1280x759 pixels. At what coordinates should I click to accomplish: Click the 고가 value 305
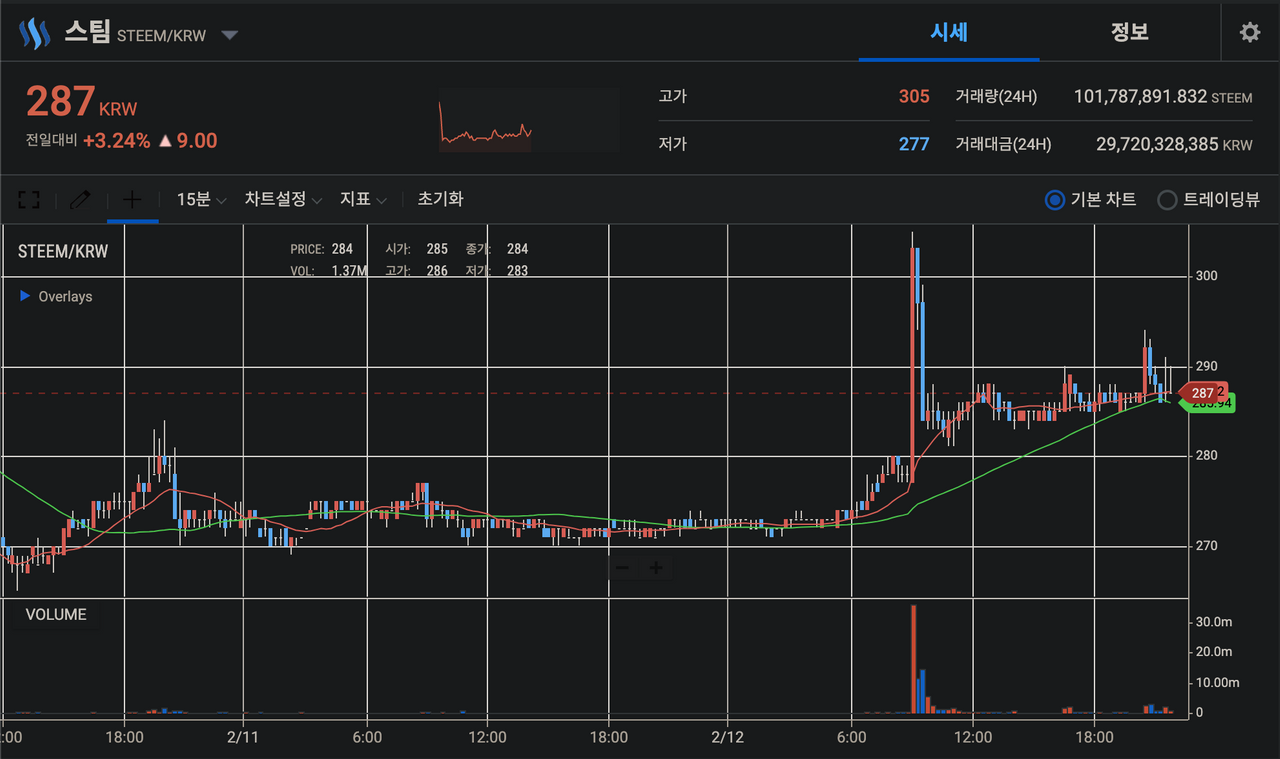(914, 97)
